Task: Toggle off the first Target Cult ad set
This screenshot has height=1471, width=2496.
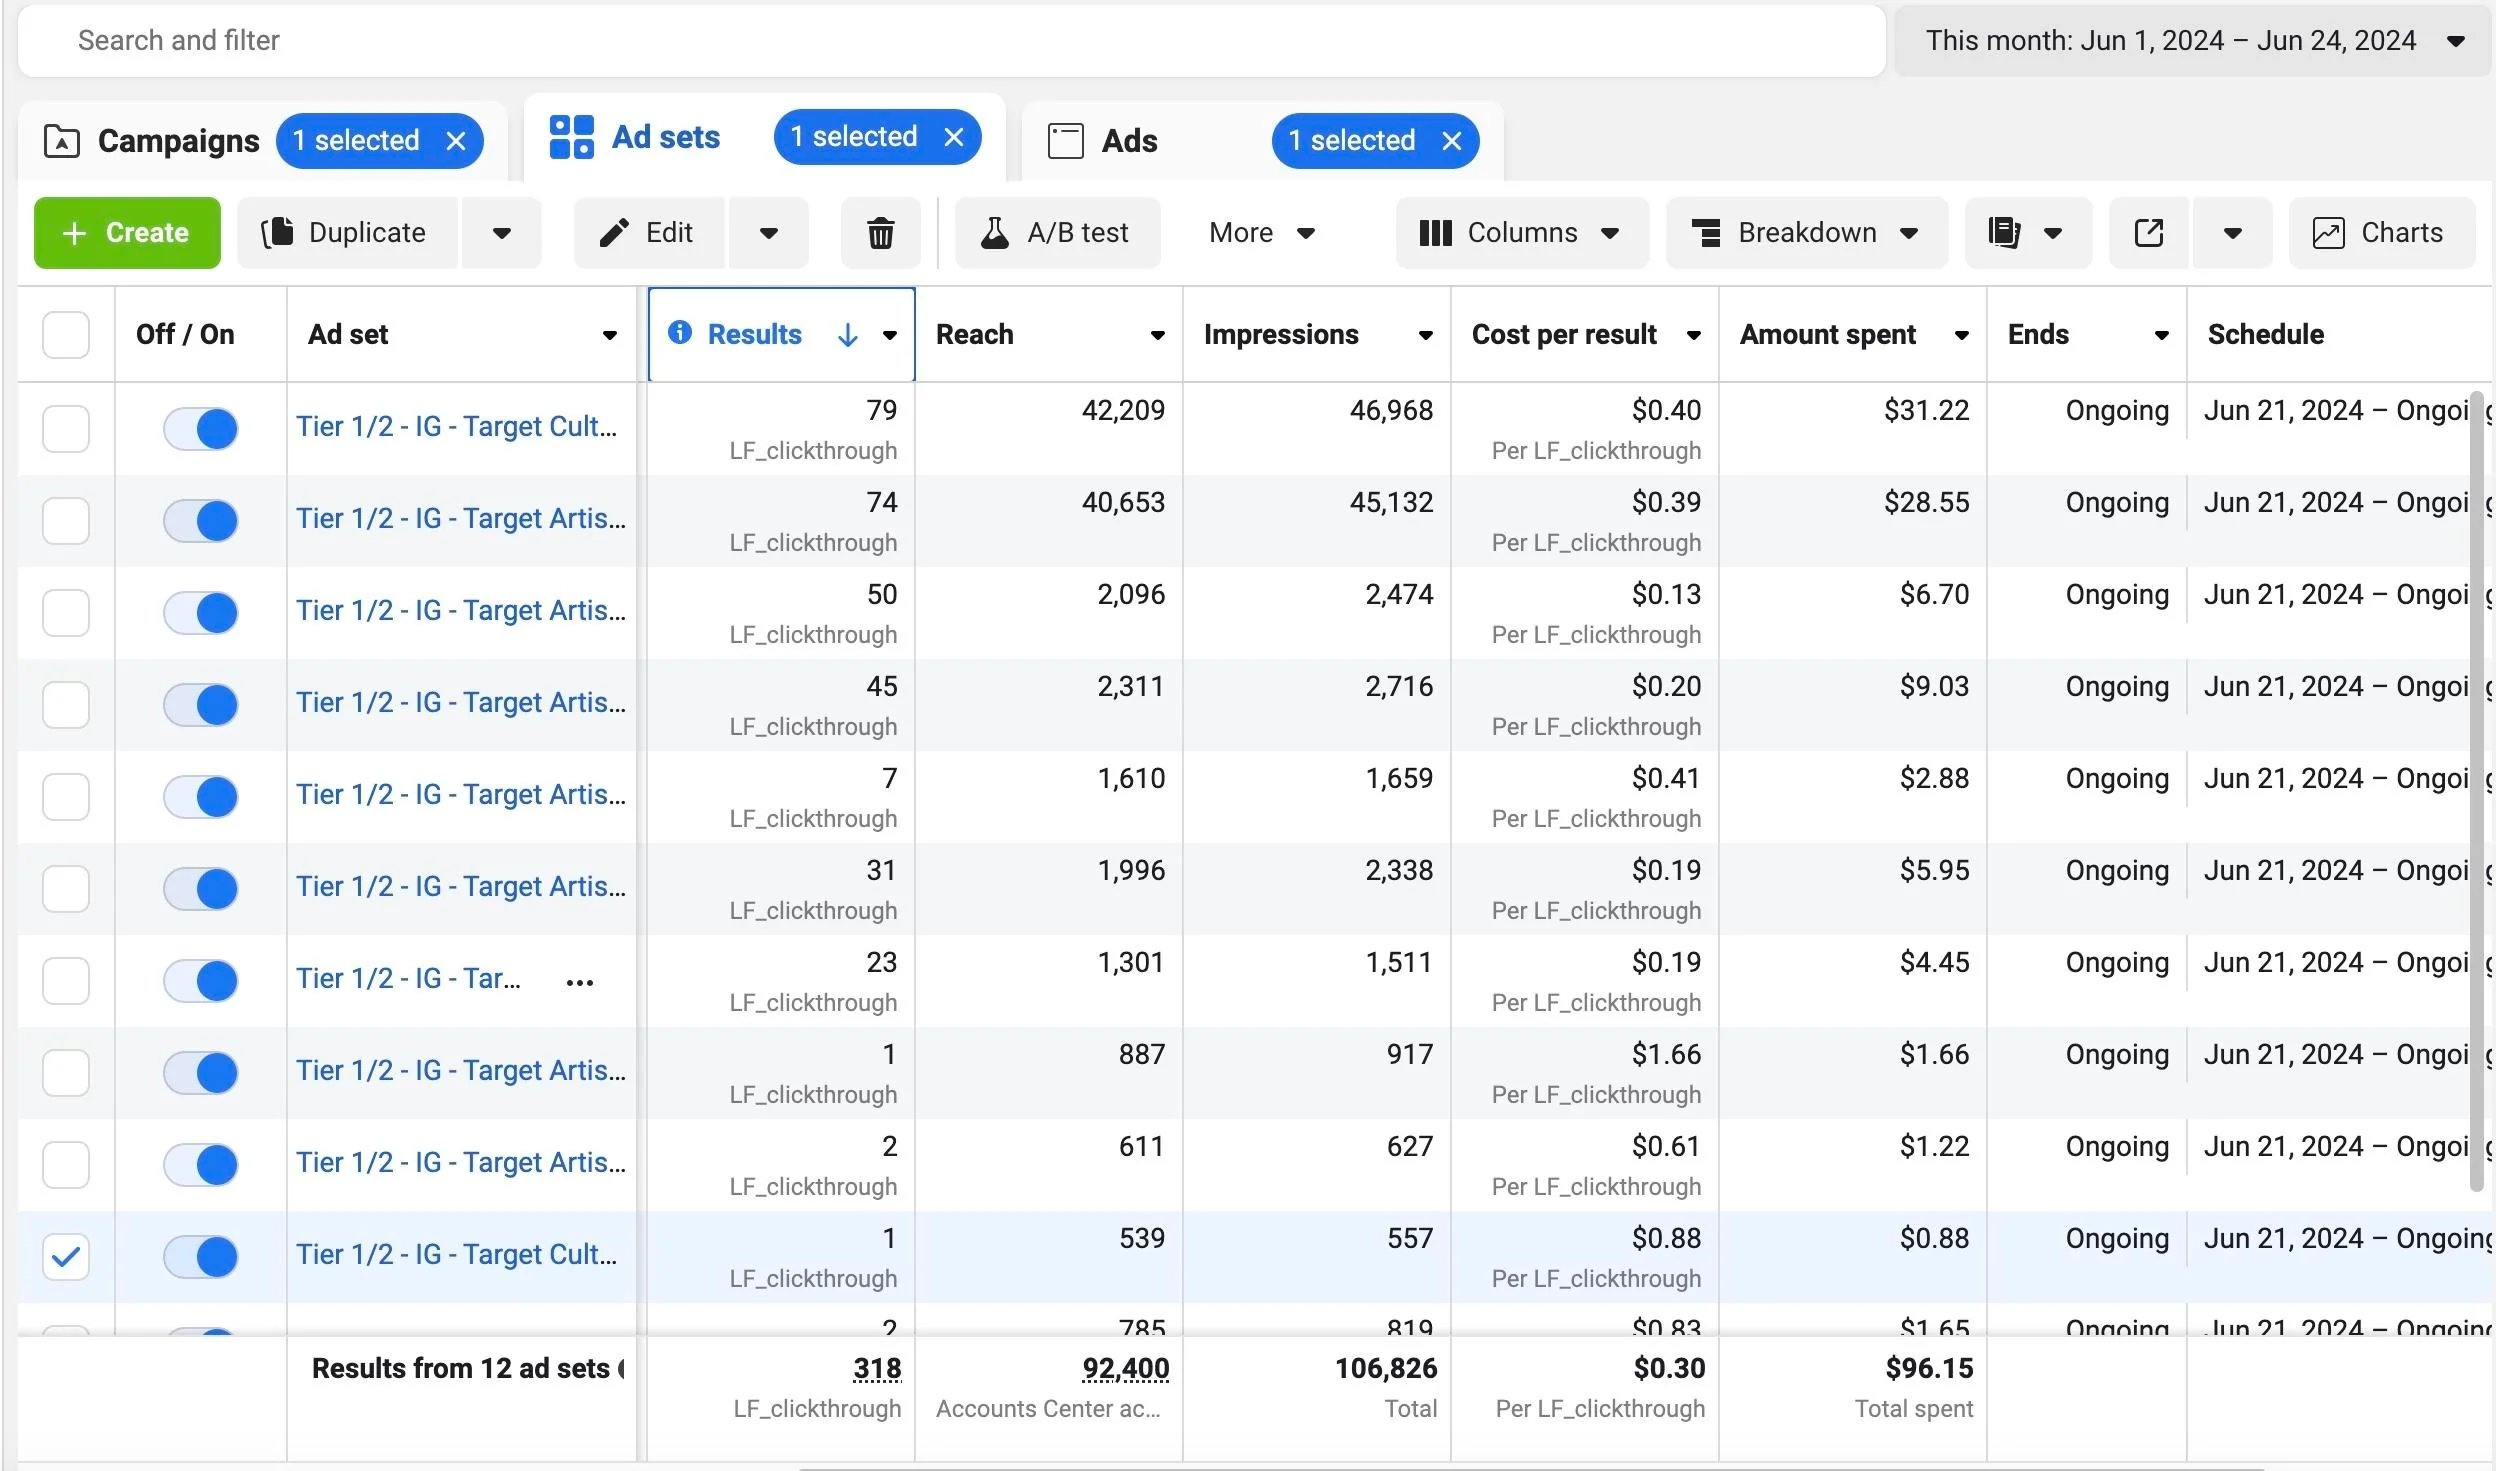Action: click(x=201, y=429)
